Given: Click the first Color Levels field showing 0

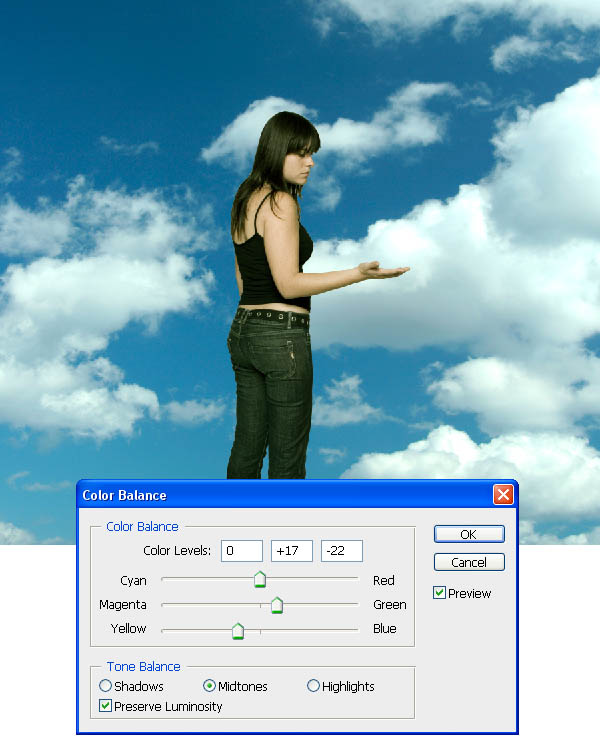Looking at the screenshot, I should [241, 551].
